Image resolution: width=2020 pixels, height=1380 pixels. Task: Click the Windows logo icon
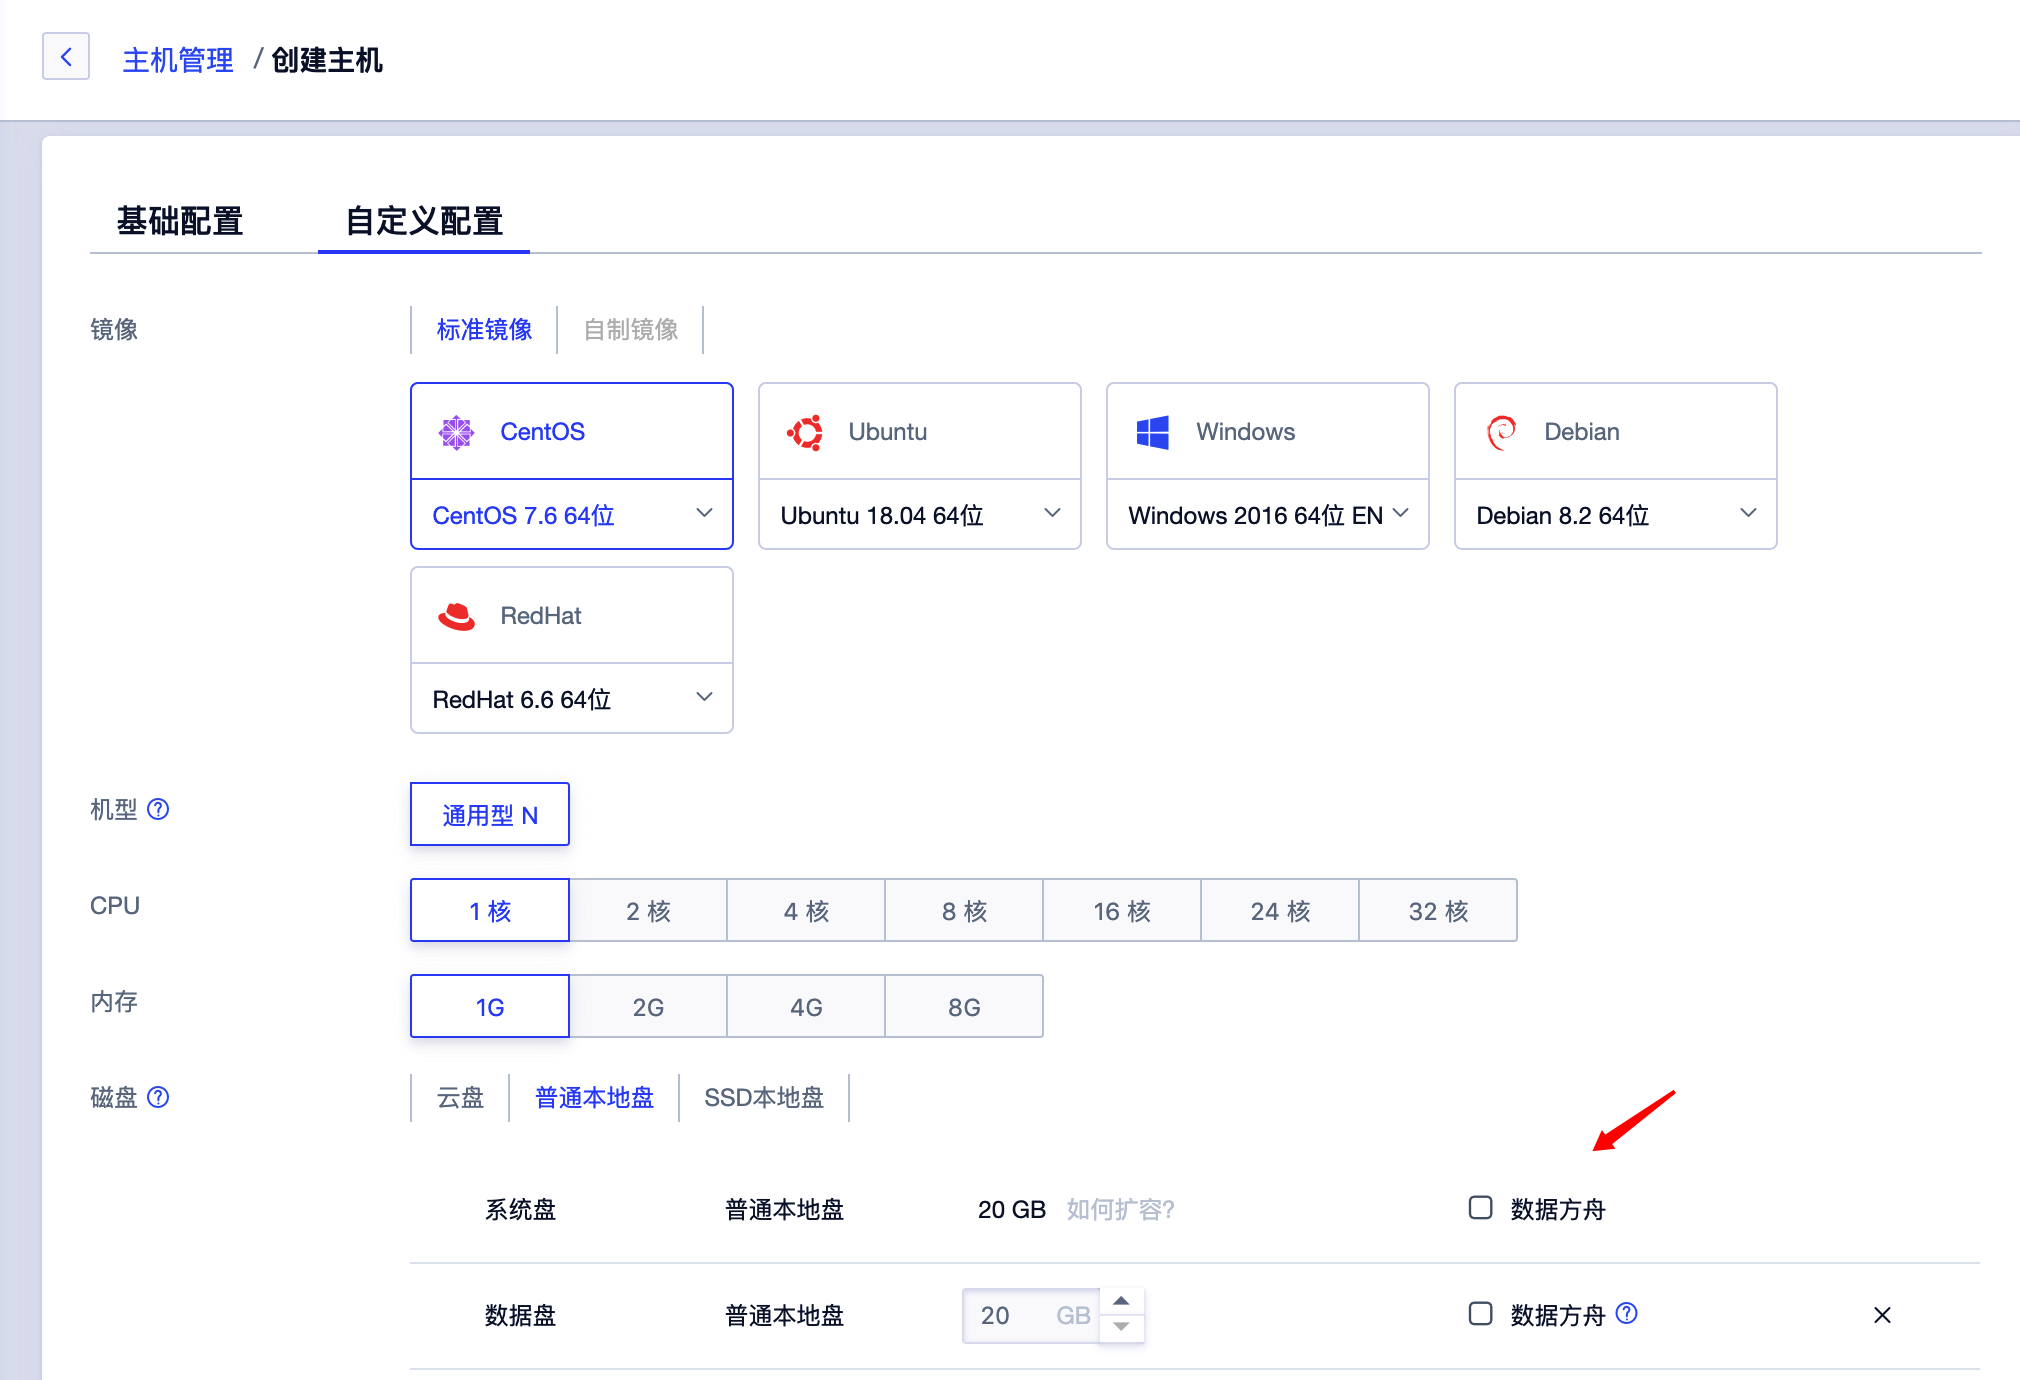pyautogui.click(x=1153, y=432)
